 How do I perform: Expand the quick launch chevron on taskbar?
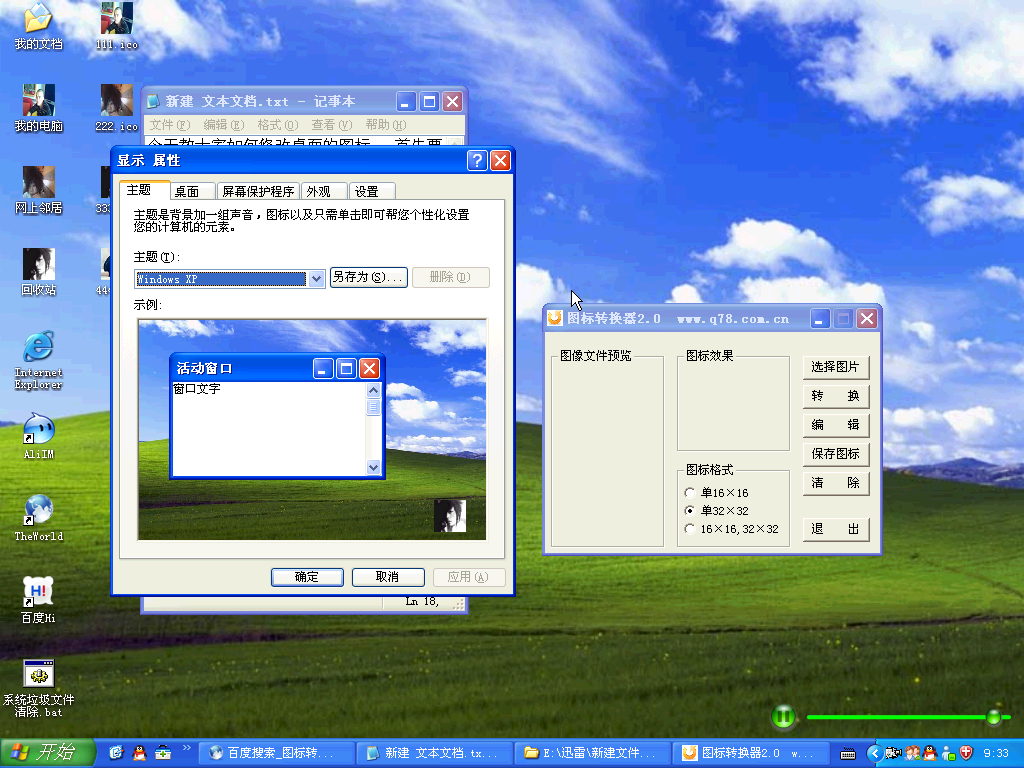pos(187,748)
